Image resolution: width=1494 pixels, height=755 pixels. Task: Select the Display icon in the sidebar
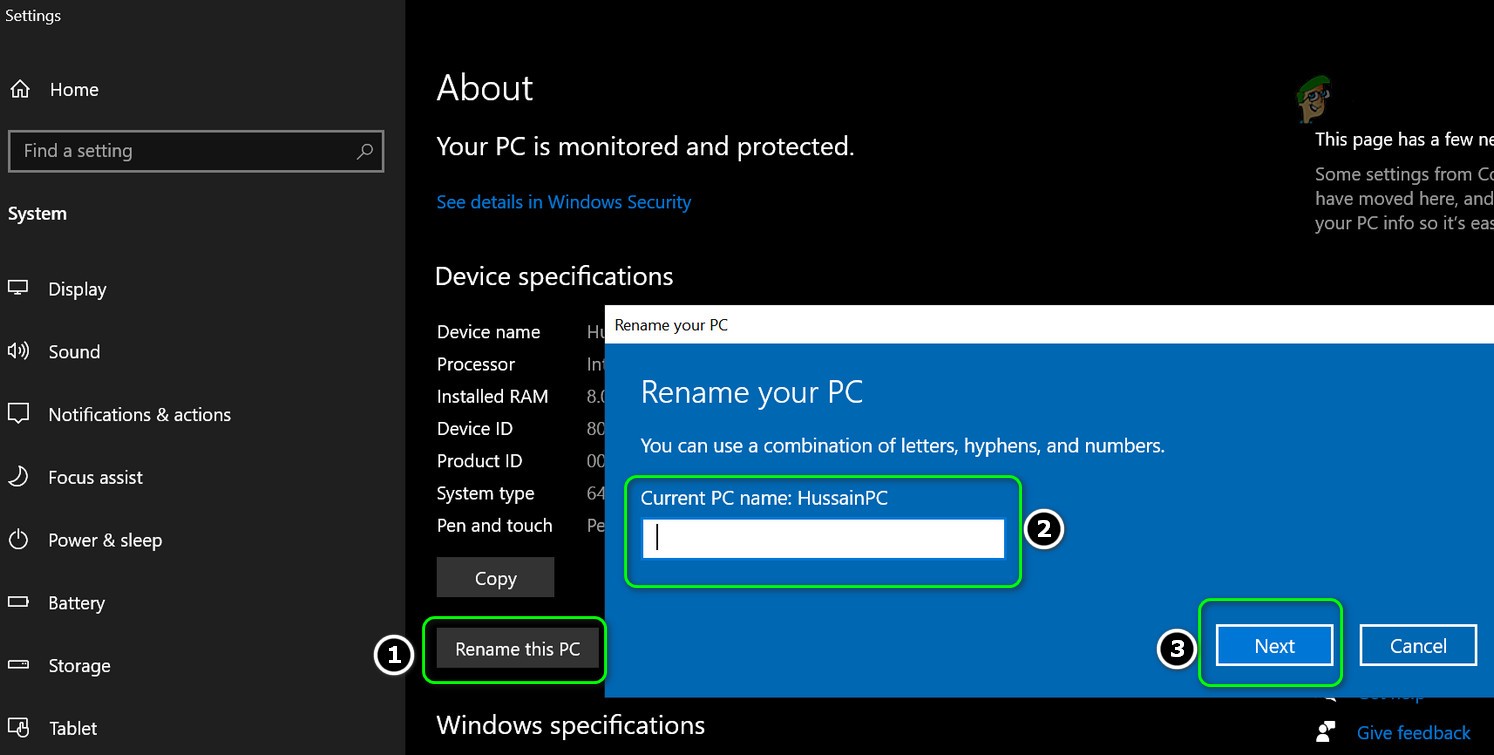click(x=18, y=289)
